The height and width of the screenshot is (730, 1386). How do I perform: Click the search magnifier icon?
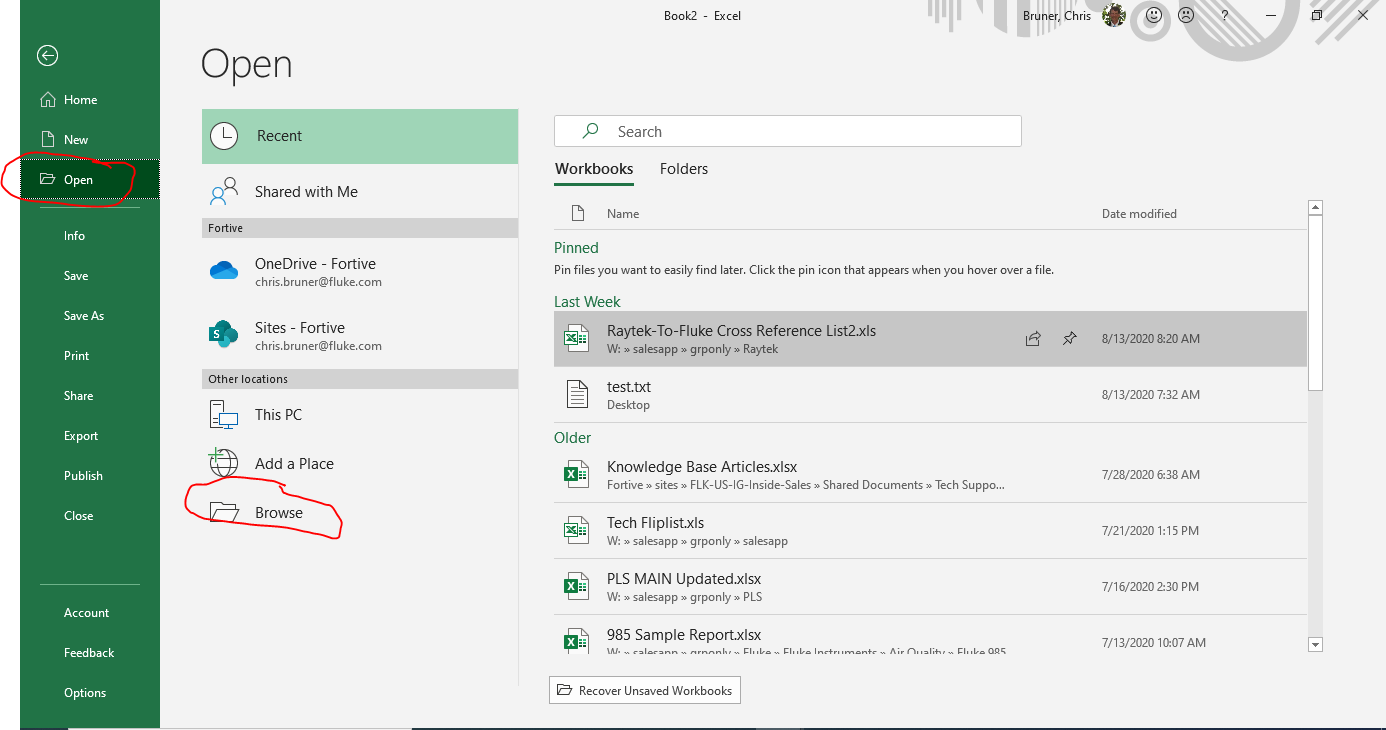click(591, 131)
